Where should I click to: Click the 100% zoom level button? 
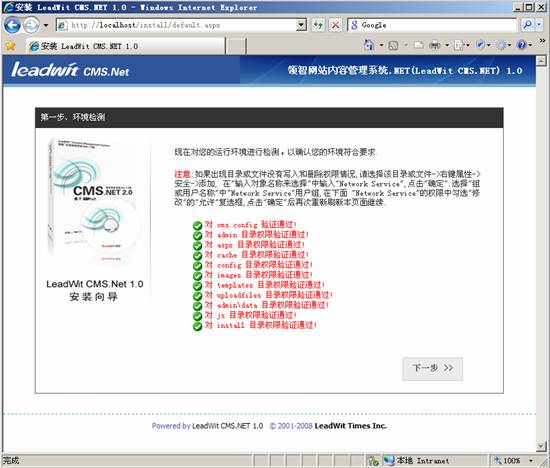click(508, 460)
